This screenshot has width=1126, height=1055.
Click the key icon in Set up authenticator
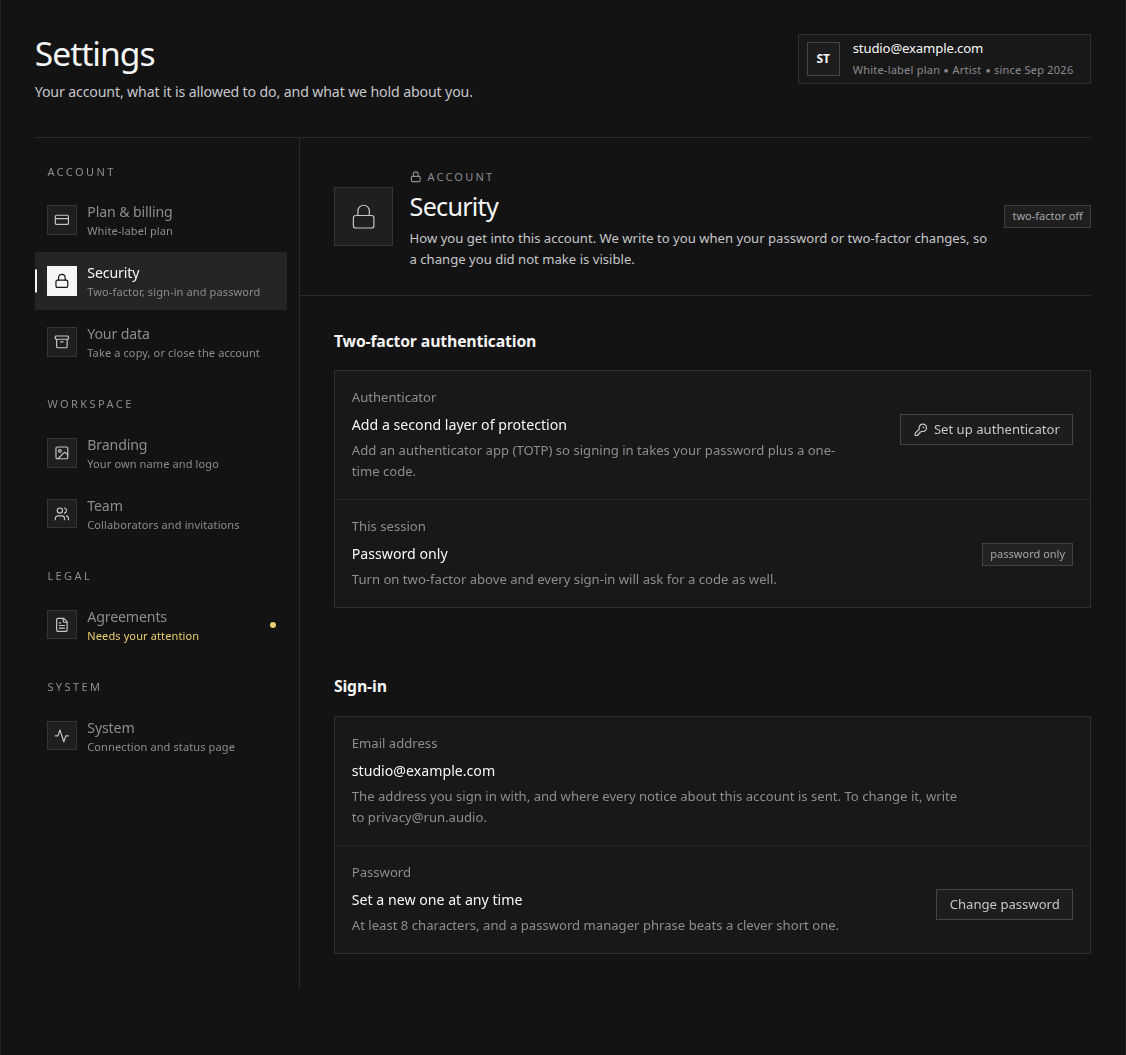[921, 429]
